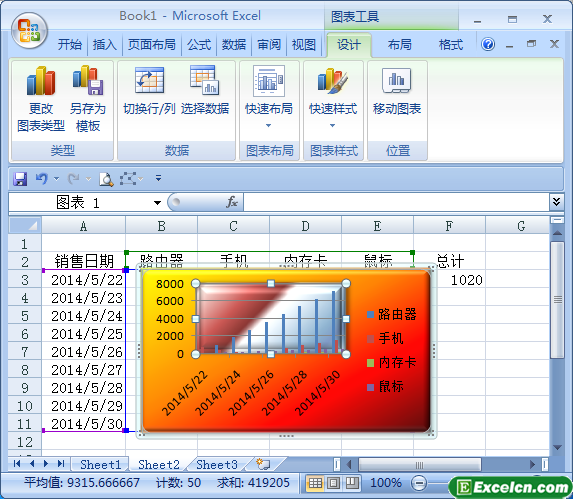
Task: Switch to Page Break Preview
Action: [x=352, y=483]
